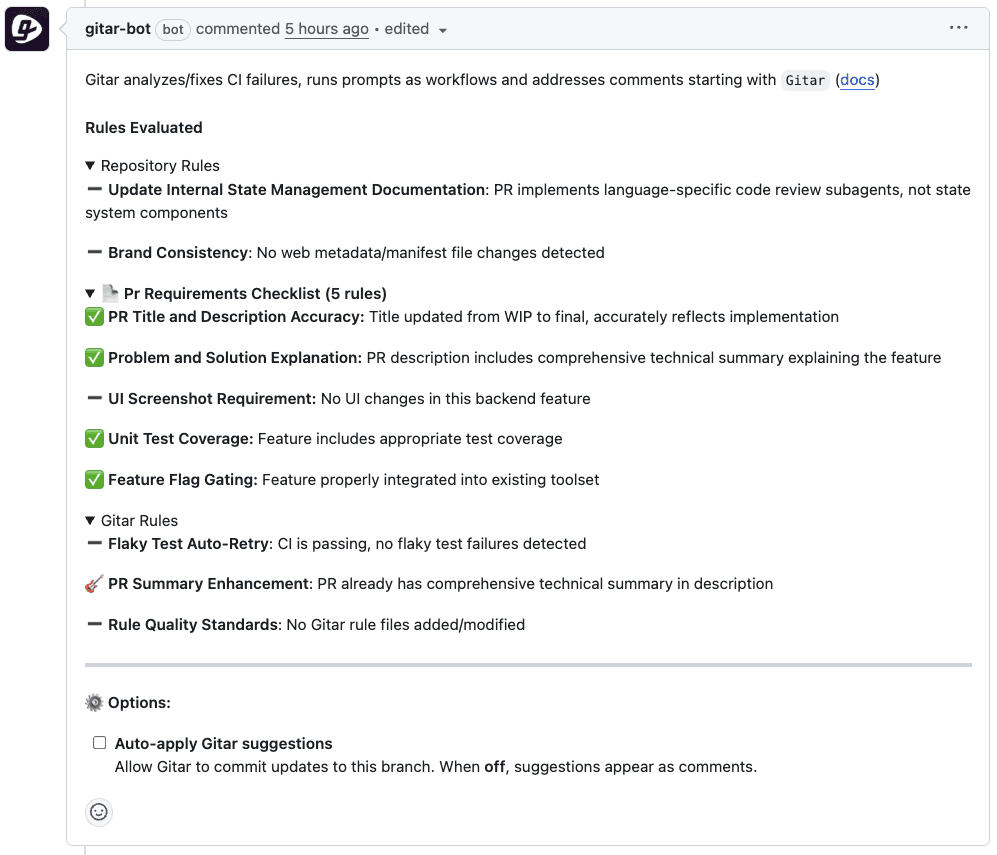Click the gear icon beside Options
The width and height of the screenshot is (997, 855).
[94, 701]
